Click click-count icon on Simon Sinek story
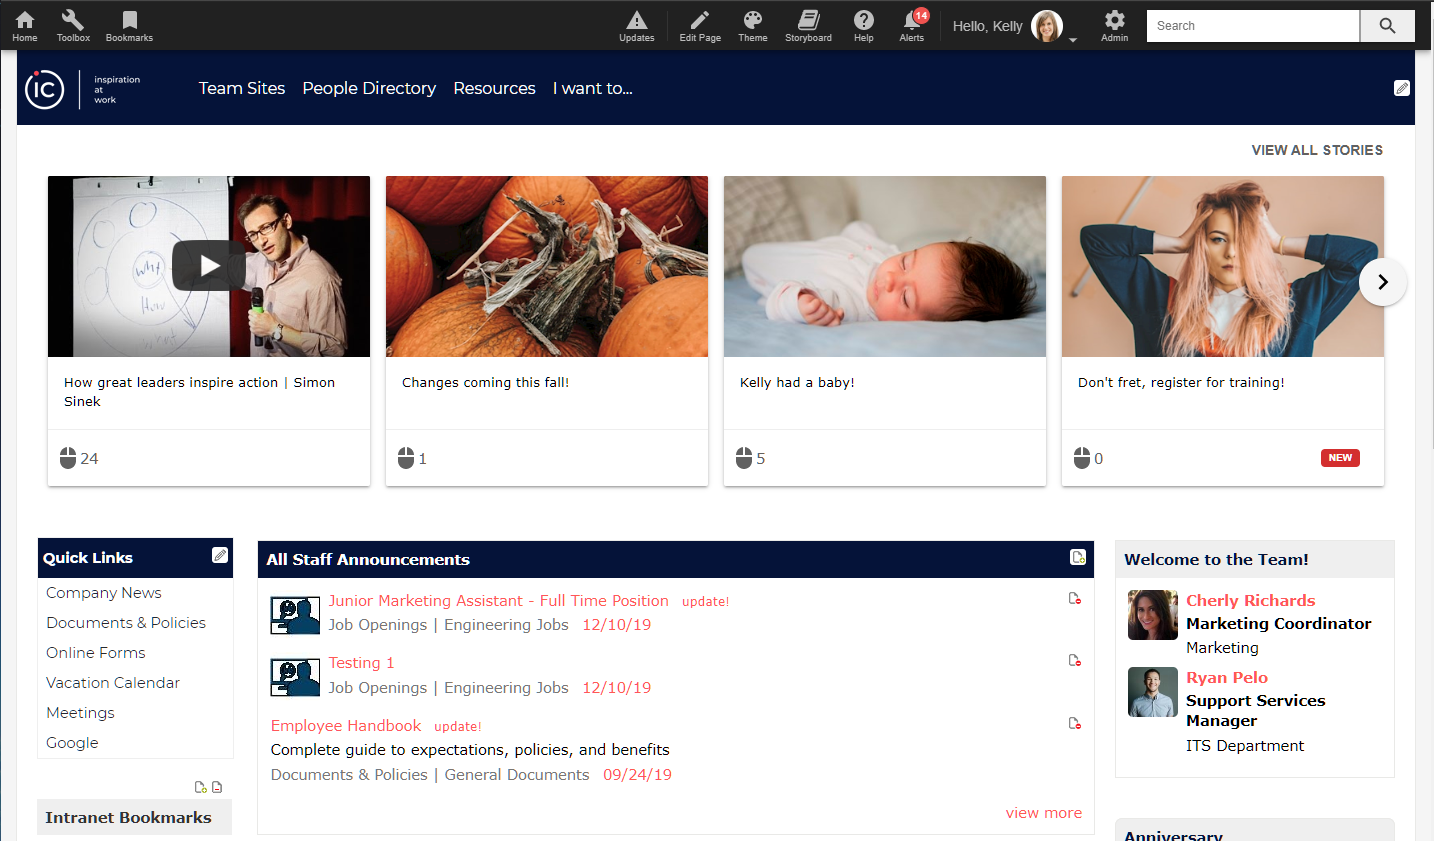This screenshot has width=1434, height=841. click(68, 458)
